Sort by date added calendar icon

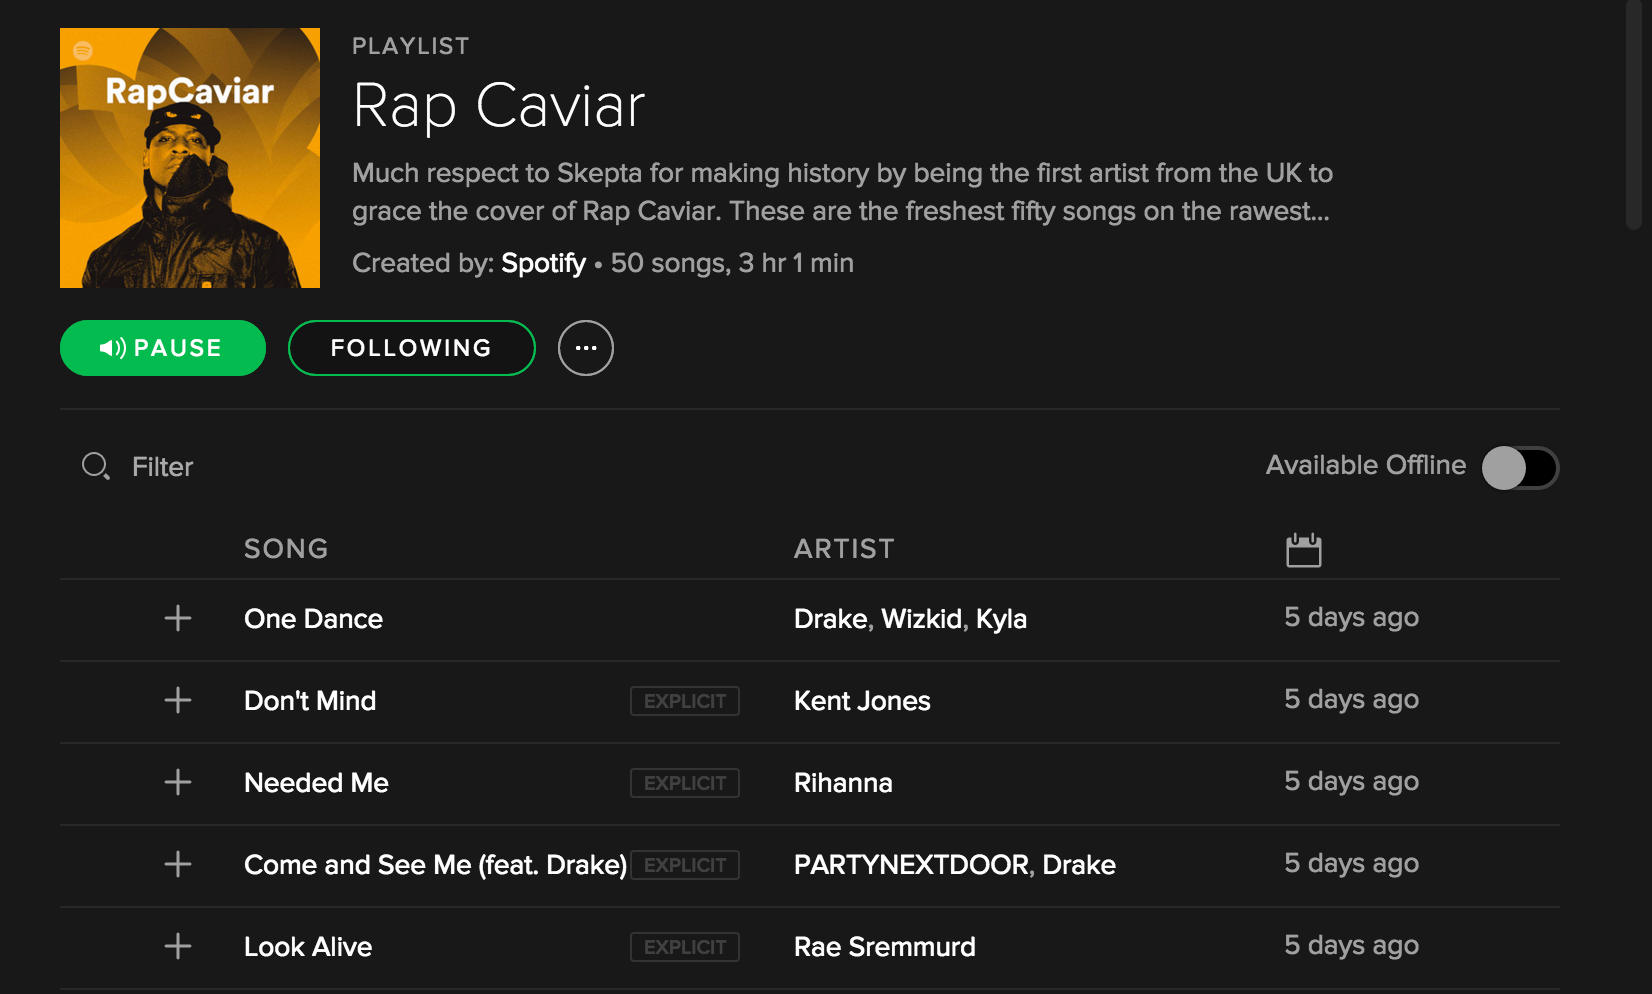click(x=1304, y=549)
